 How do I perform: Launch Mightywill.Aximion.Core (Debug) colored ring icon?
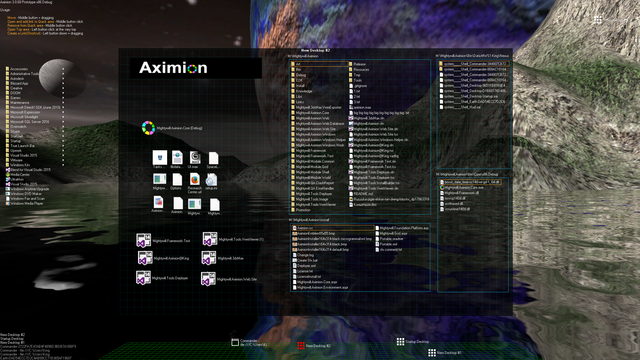[x=148, y=128]
